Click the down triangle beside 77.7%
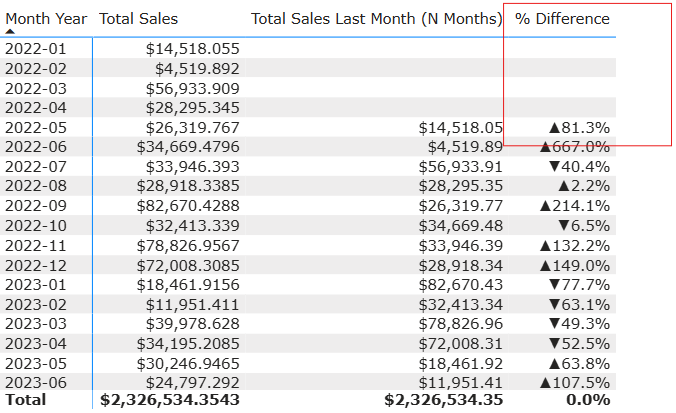The width and height of the screenshot is (676, 413). [x=556, y=283]
